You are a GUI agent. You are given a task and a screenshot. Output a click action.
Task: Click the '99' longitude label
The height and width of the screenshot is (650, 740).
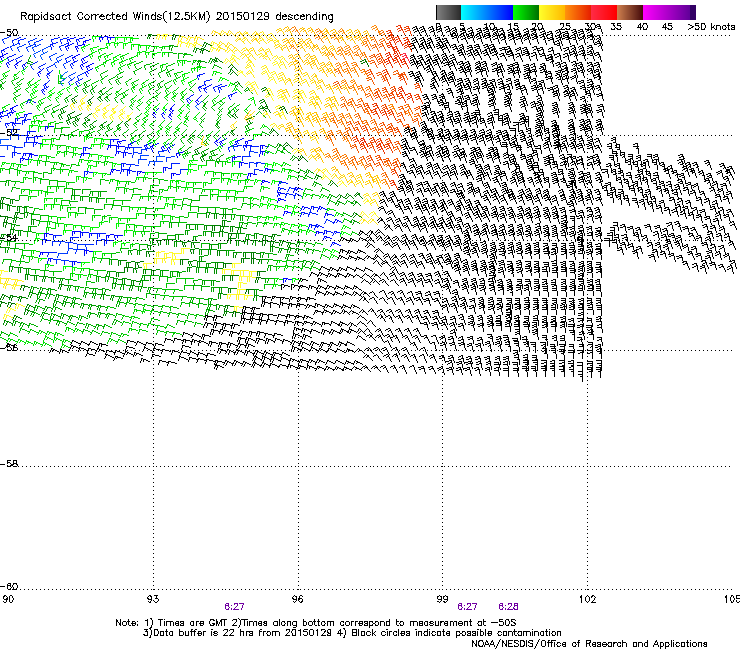click(442, 599)
